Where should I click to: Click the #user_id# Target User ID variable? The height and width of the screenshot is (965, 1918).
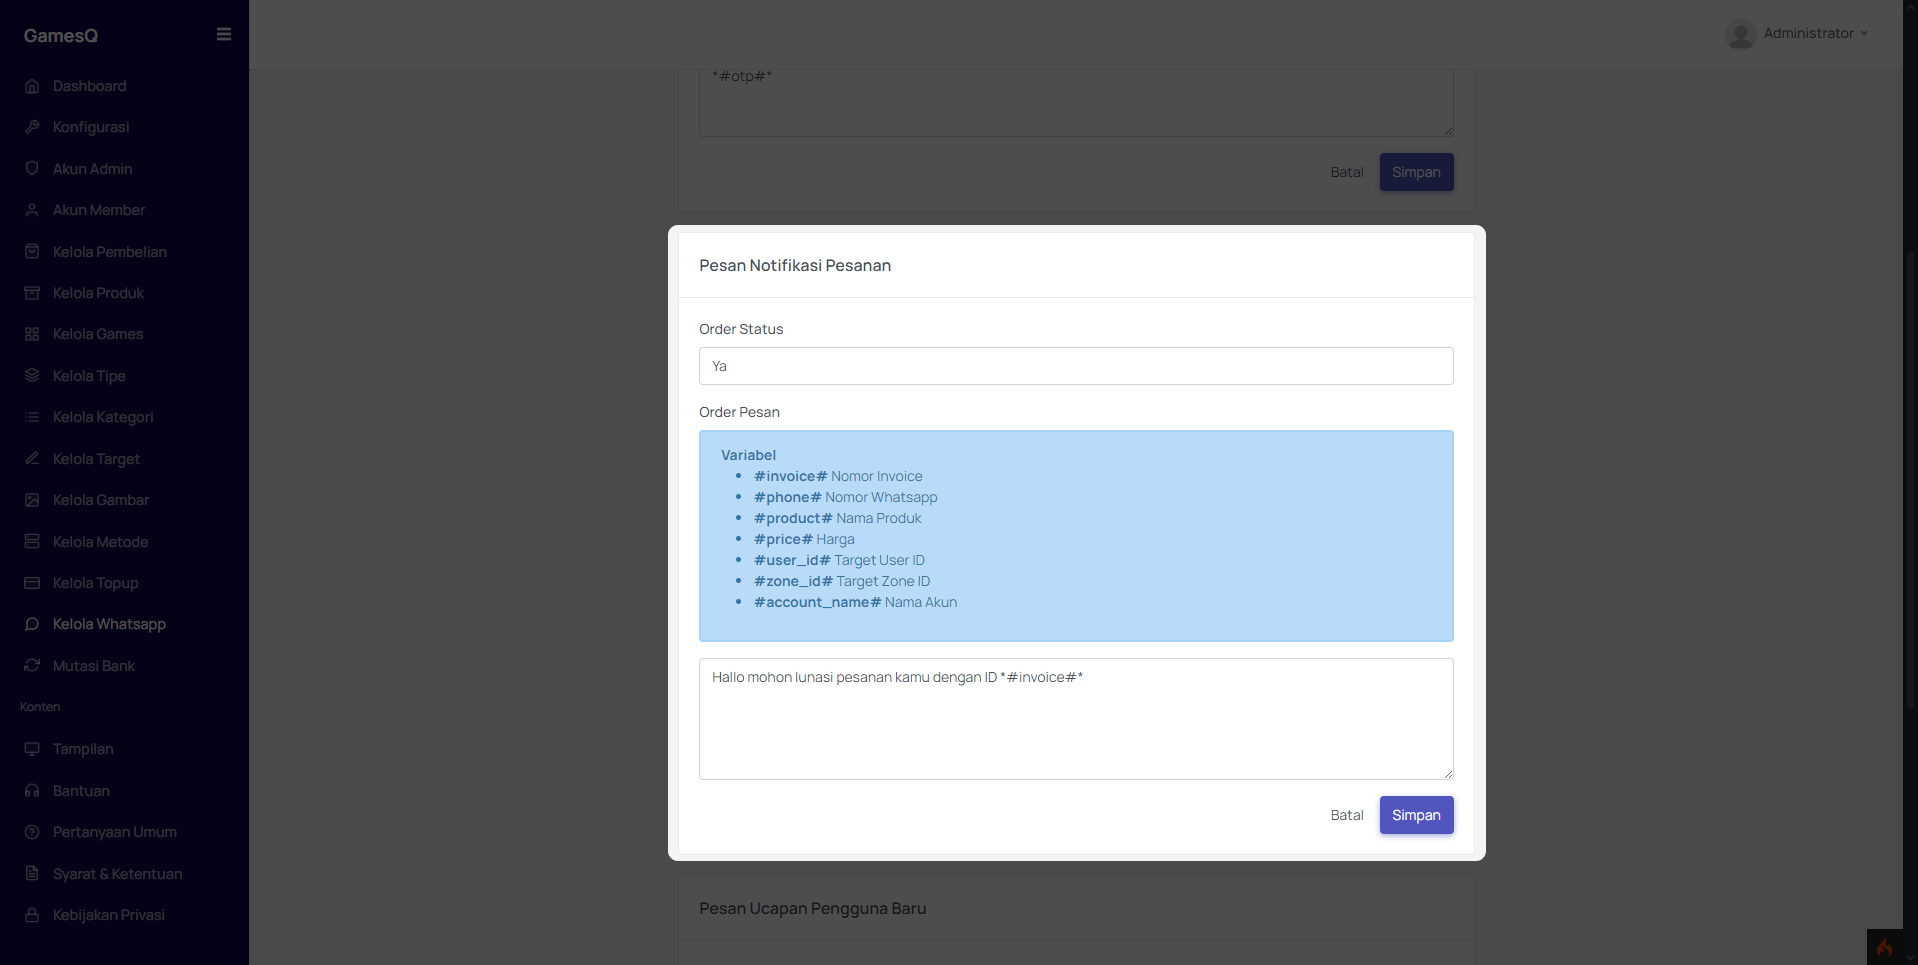click(x=839, y=560)
